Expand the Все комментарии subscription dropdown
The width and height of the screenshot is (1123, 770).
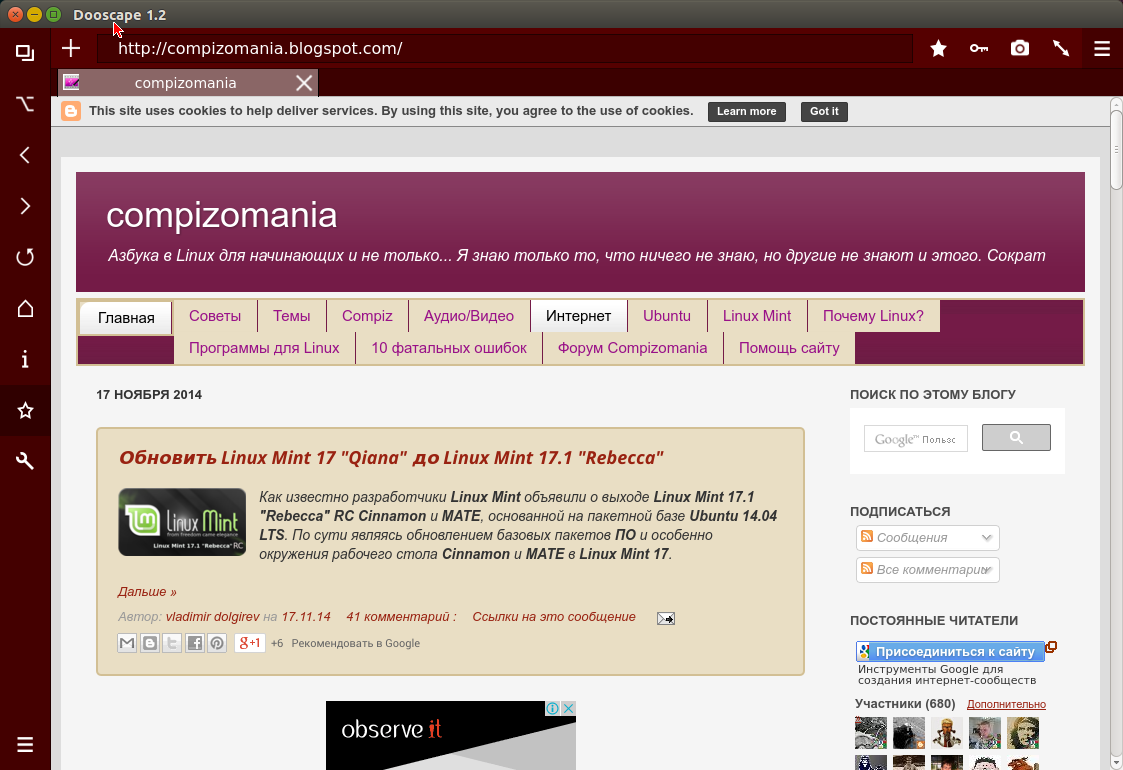pyautogui.click(x=927, y=570)
